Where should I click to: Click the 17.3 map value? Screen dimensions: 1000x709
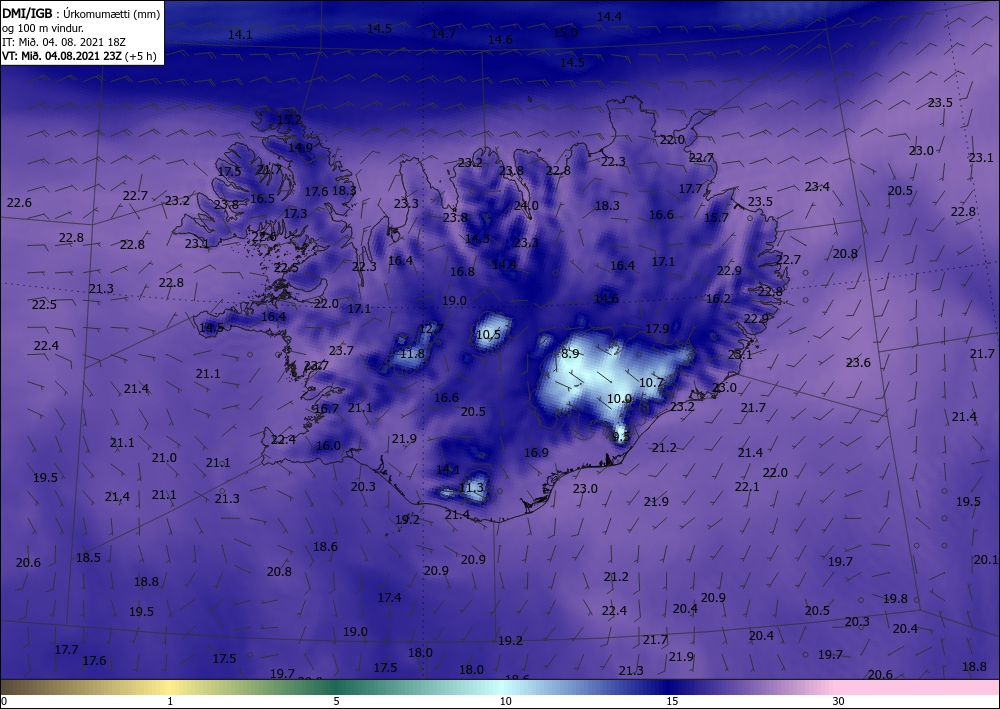pos(295,214)
